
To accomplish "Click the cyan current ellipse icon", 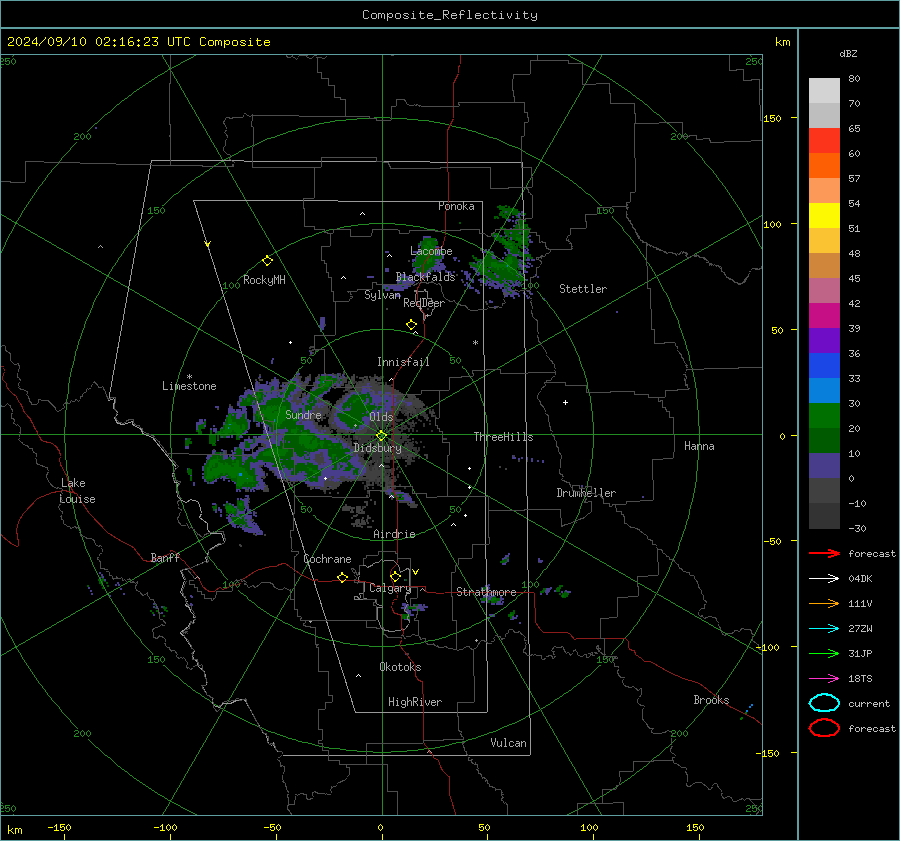I will click(824, 703).
